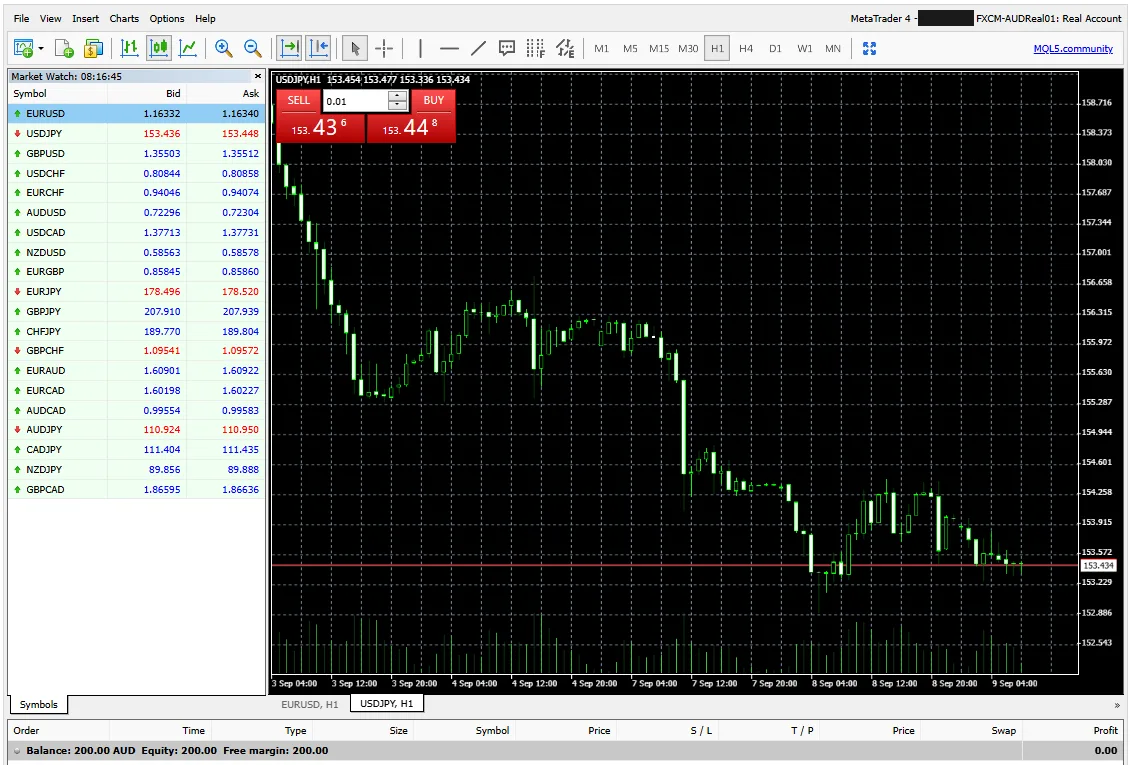
Task: Open the MQL5.community link
Action: [x=1072, y=48]
